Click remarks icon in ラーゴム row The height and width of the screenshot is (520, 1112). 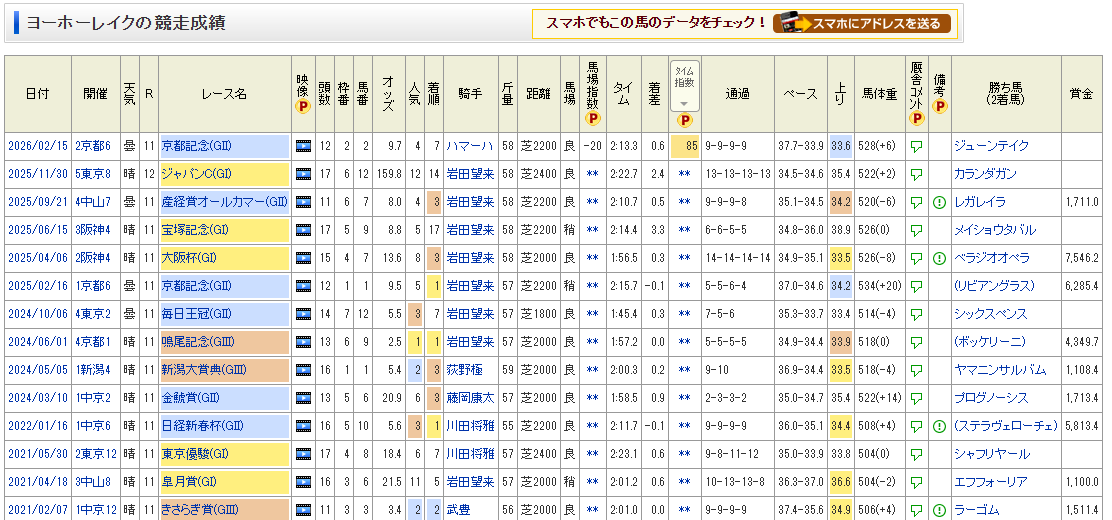point(939,510)
